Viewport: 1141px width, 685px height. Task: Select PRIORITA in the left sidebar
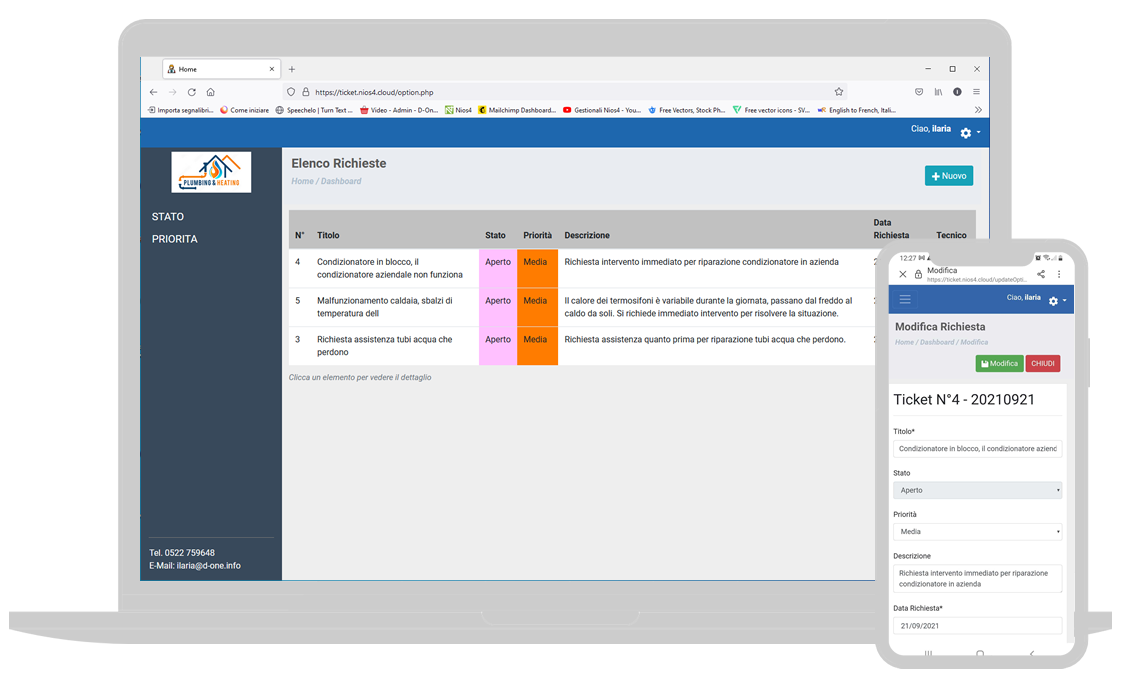175,239
